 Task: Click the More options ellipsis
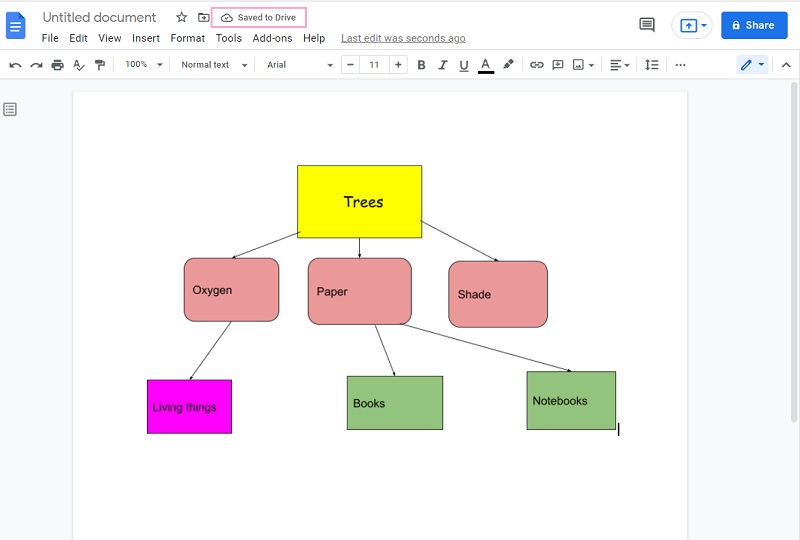[680, 65]
